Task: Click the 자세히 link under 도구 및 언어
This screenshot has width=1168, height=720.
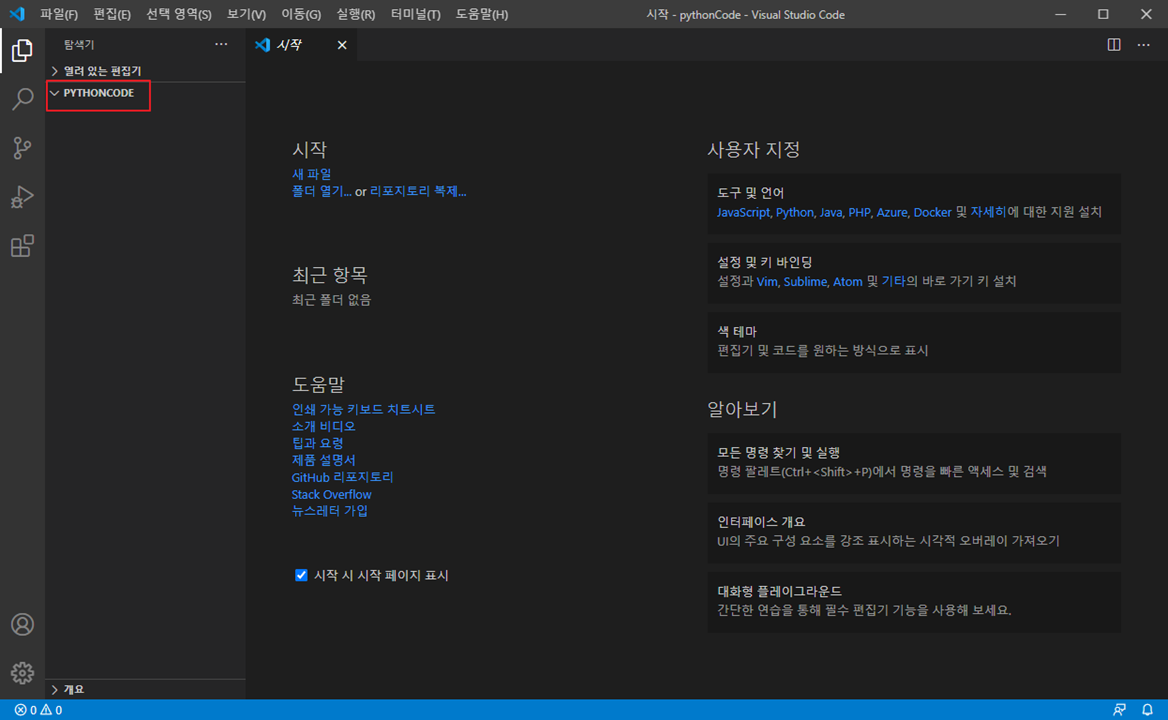Action: 988,212
